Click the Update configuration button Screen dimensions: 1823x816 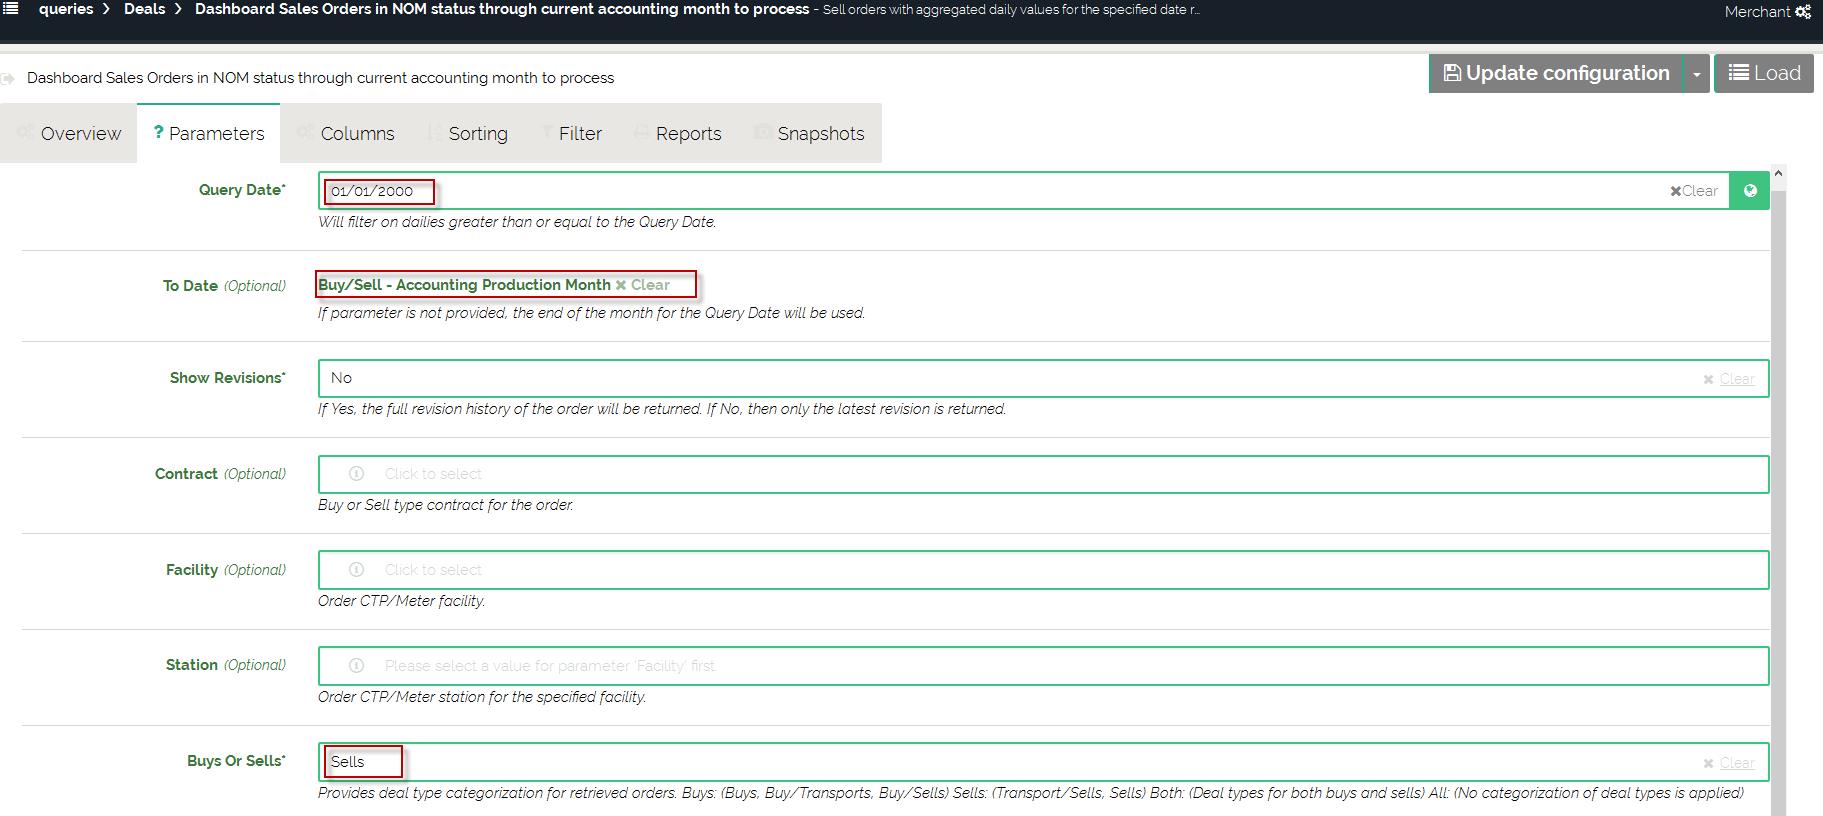(1556, 74)
